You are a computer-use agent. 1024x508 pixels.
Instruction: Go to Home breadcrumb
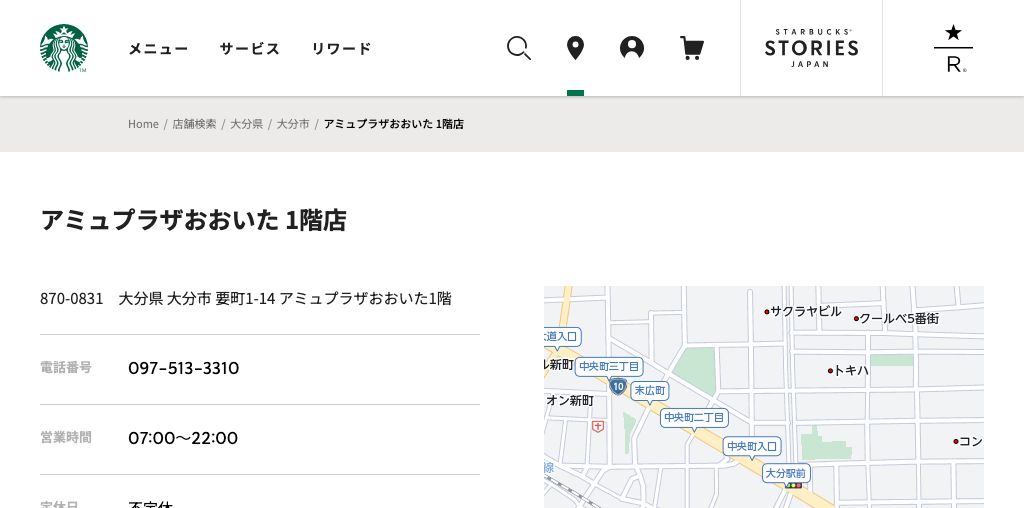pyautogui.click(x=143, y=124)
